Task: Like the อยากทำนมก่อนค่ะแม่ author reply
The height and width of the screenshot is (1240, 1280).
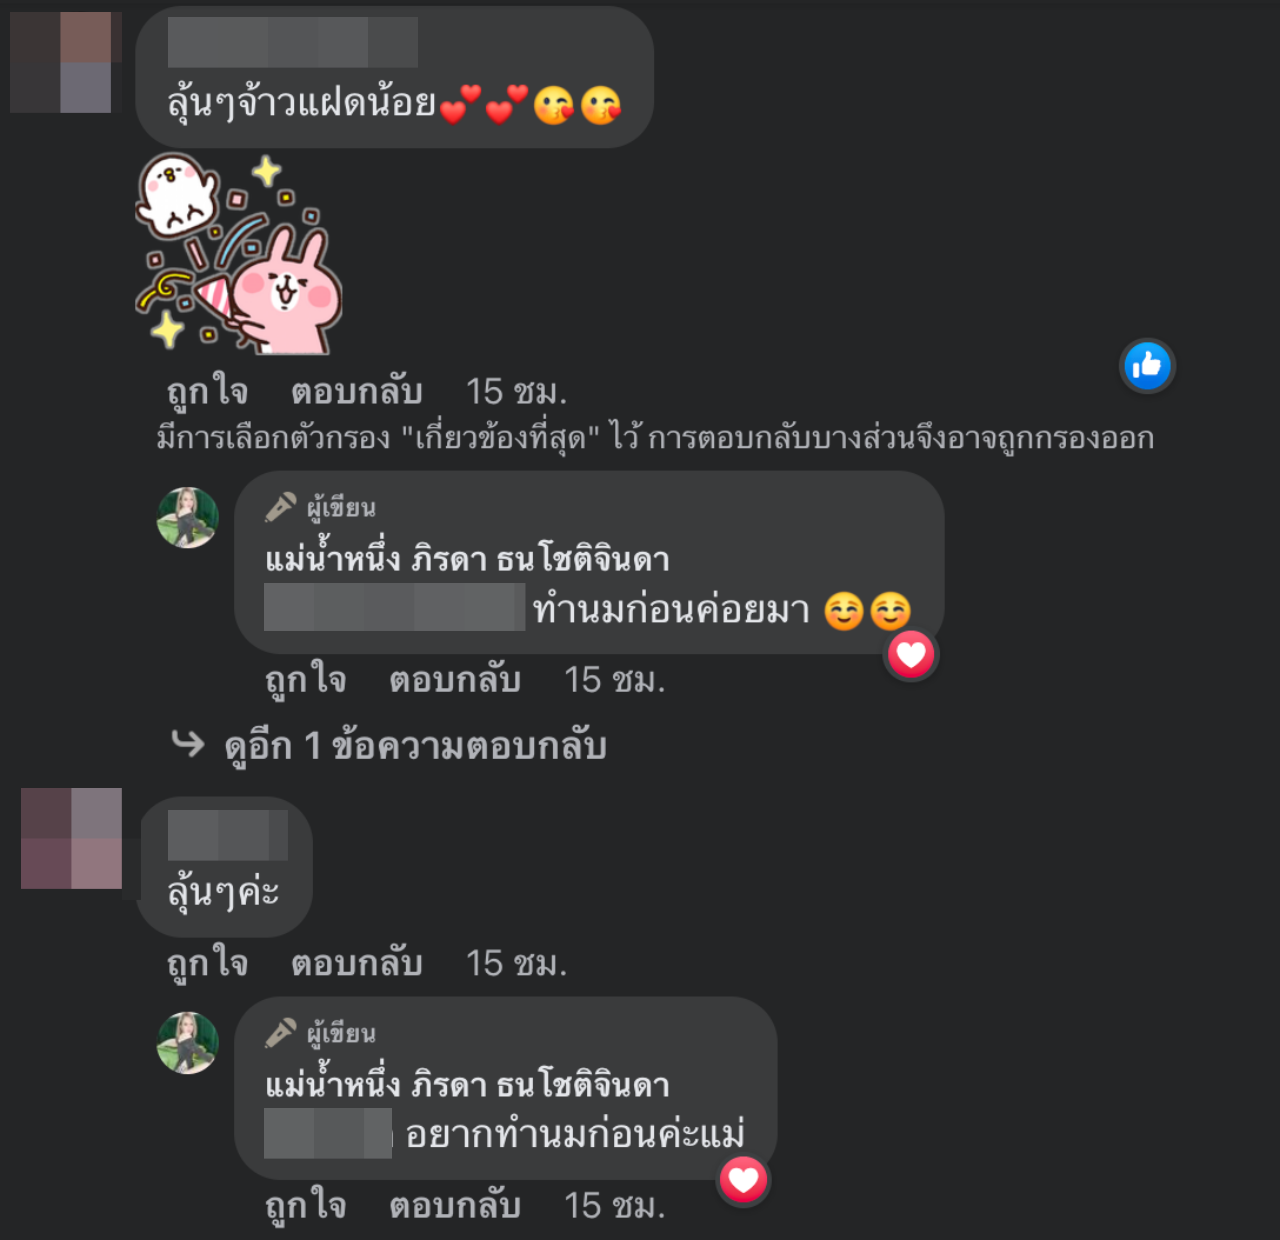Action: tap(305, 1205)
